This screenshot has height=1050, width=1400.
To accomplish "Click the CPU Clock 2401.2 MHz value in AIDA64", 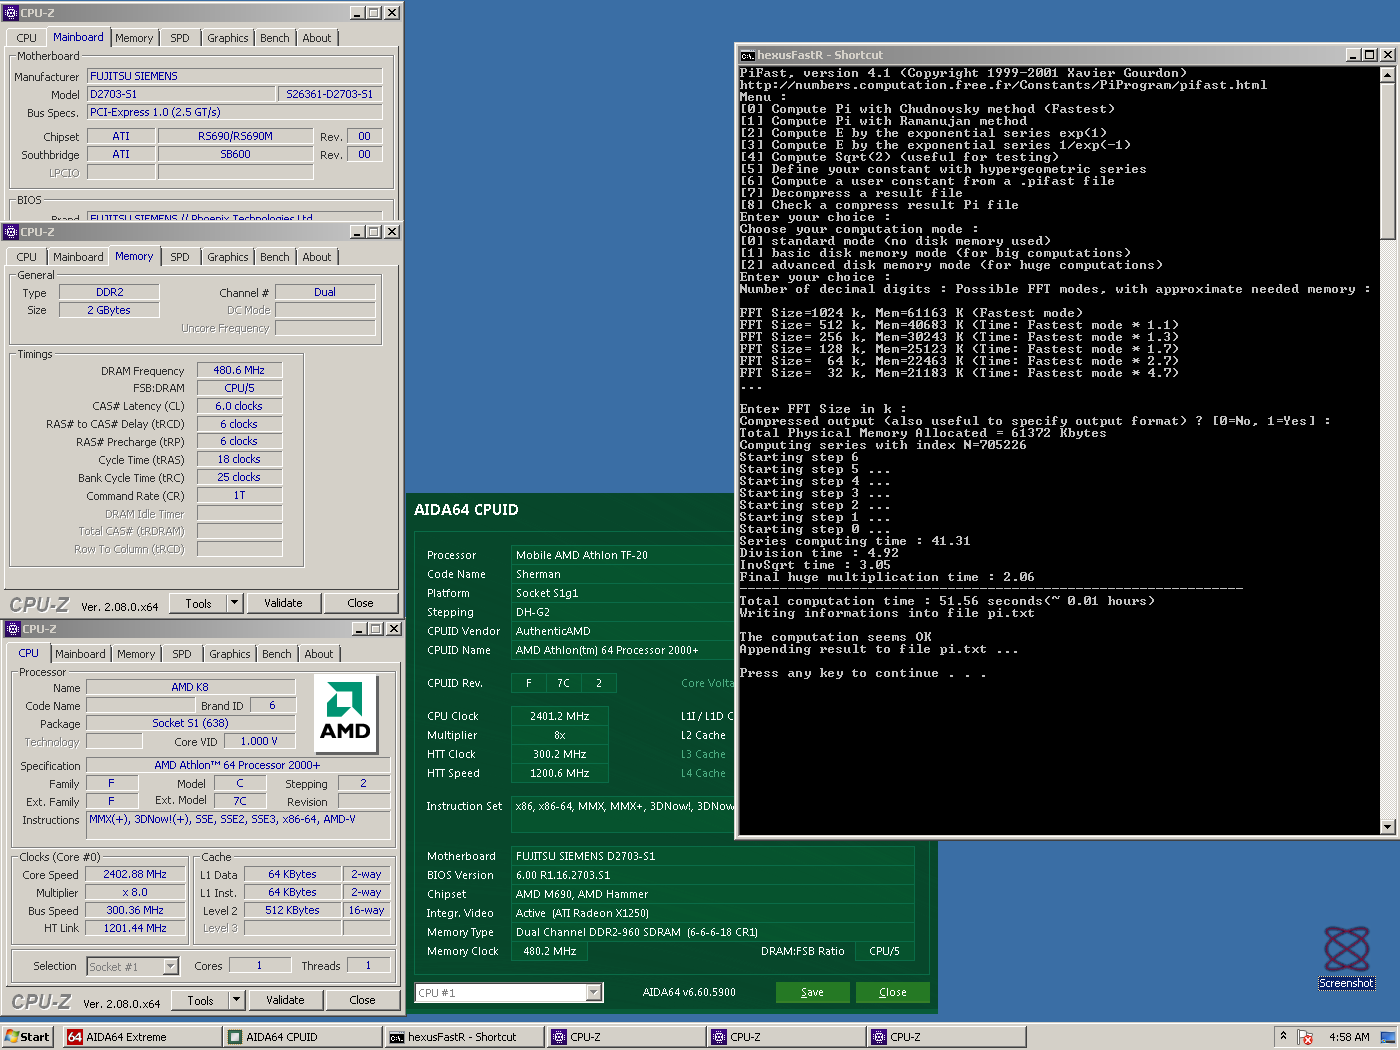I will pyautogui.click(x=559, y=716).
